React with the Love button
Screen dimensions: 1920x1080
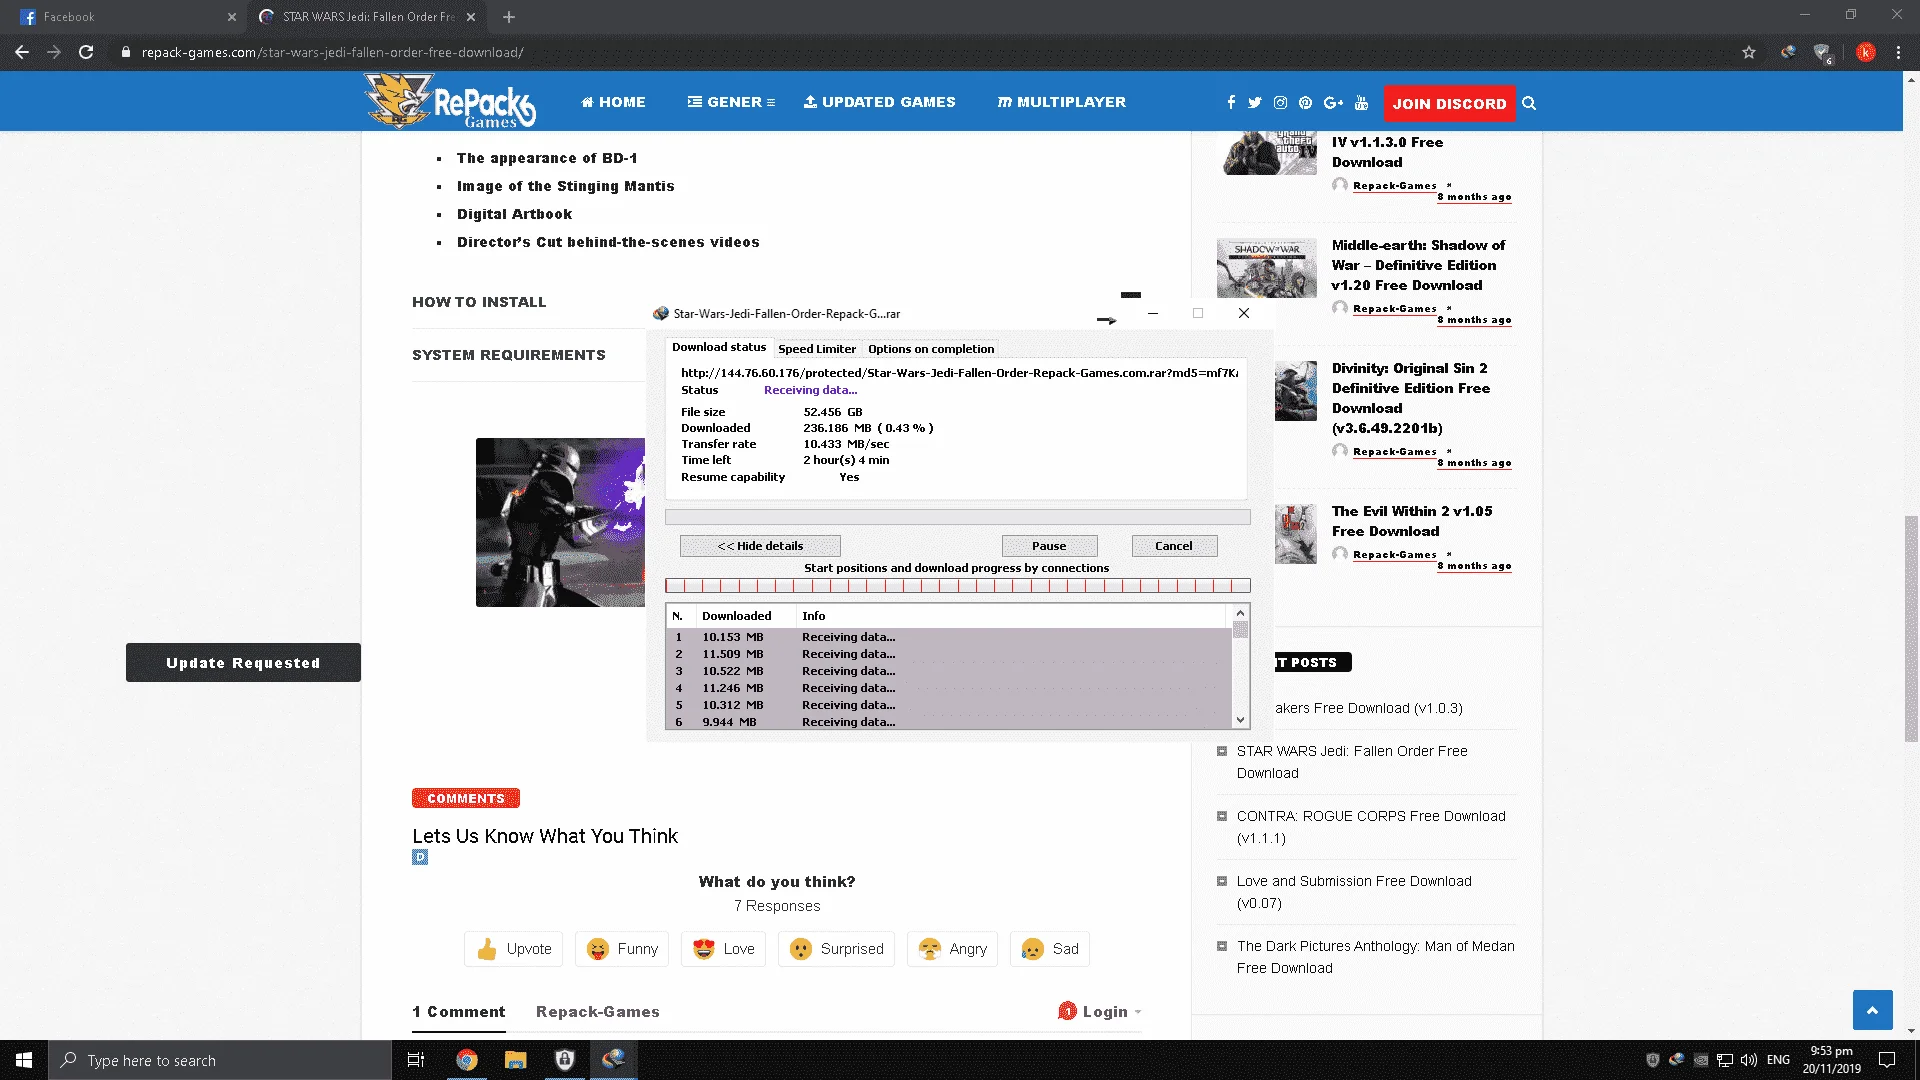(x=724, y=949)
